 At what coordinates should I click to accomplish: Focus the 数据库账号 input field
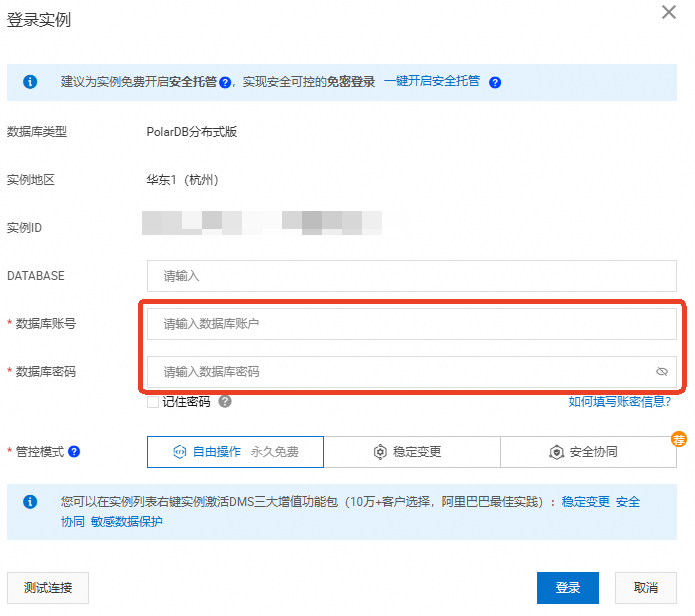tap(411, 324)
